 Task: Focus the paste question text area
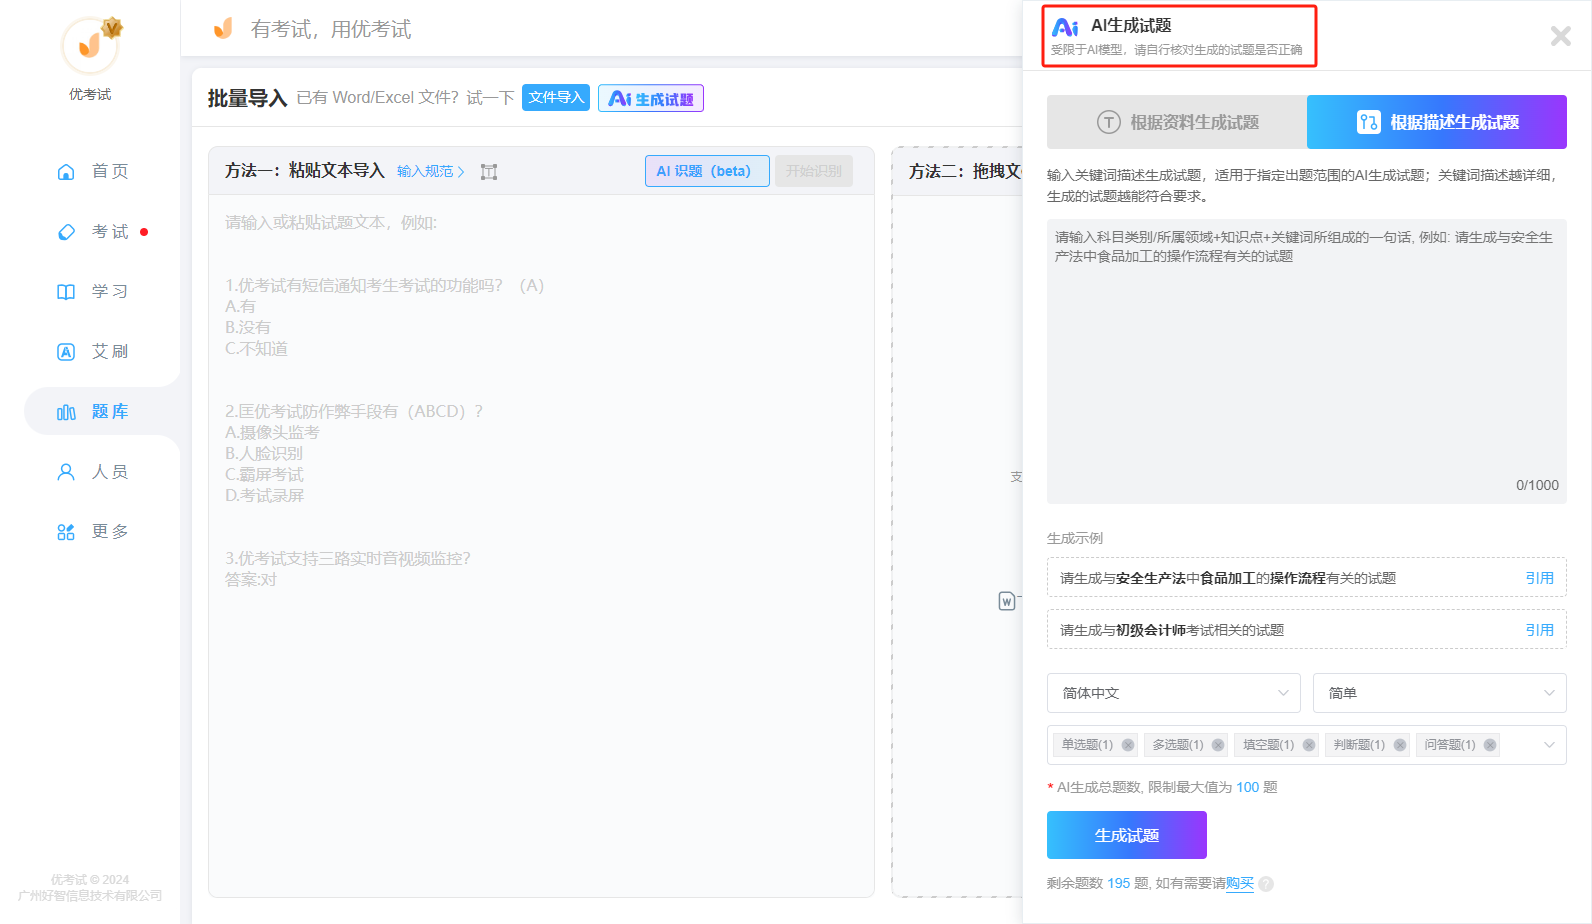(x=541, y=545)
